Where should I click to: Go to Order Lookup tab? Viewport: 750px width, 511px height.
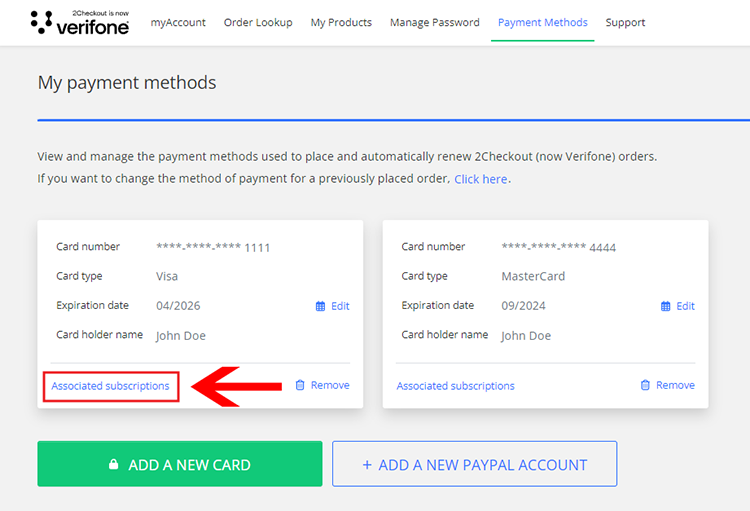coord(258,22)
